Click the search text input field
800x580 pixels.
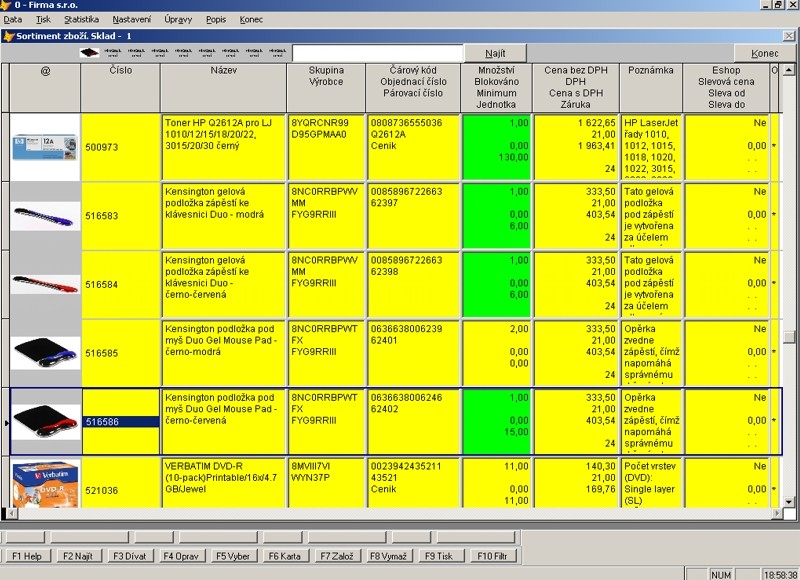[378, 52]
